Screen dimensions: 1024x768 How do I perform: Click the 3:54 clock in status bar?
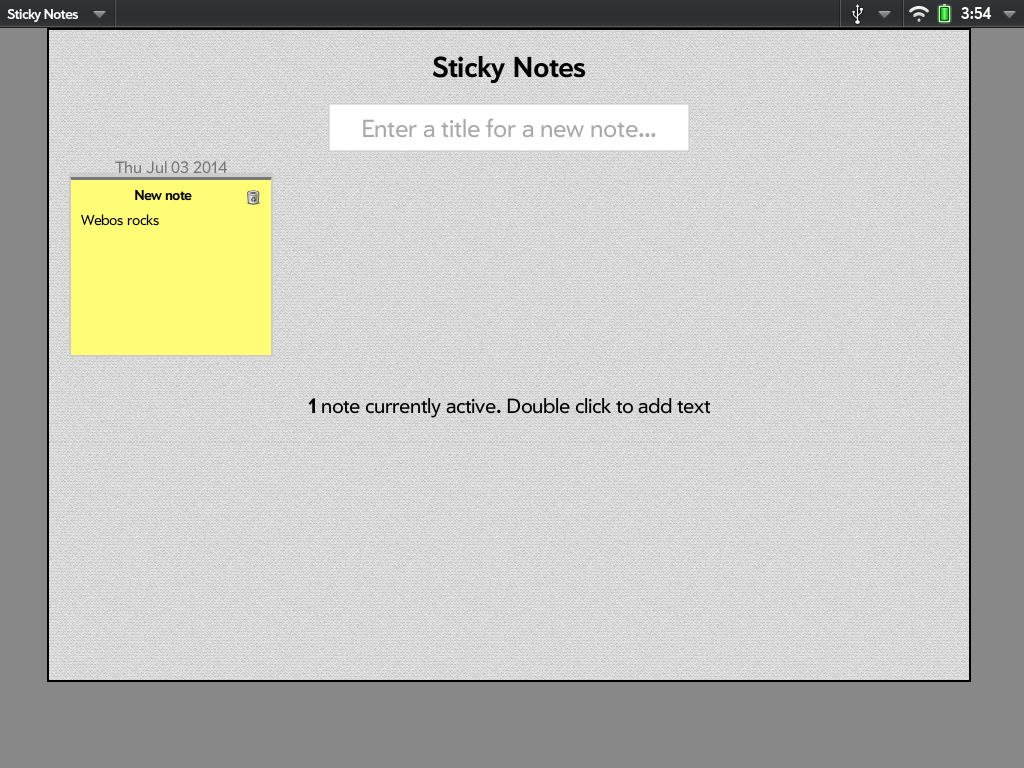tap(975, 14)
